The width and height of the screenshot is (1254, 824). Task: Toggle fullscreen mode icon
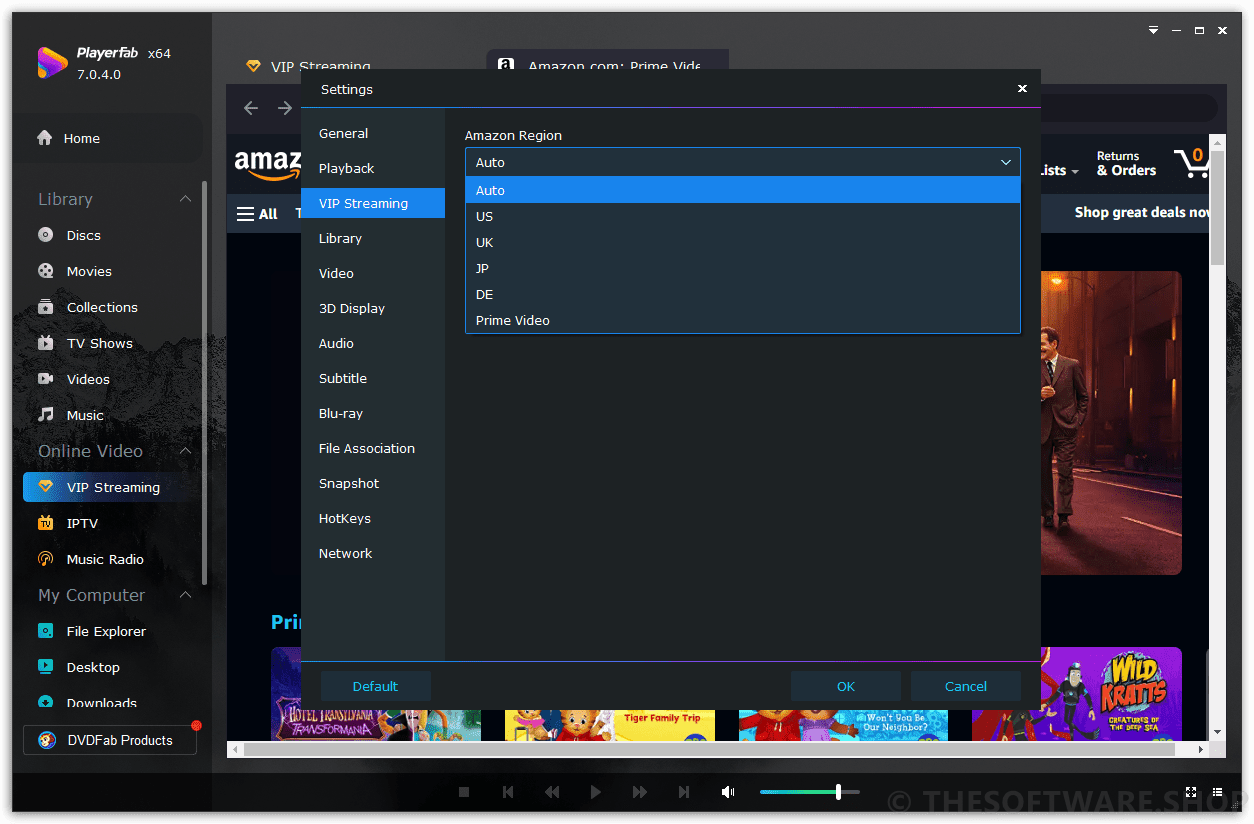[x=1191, y=792]
